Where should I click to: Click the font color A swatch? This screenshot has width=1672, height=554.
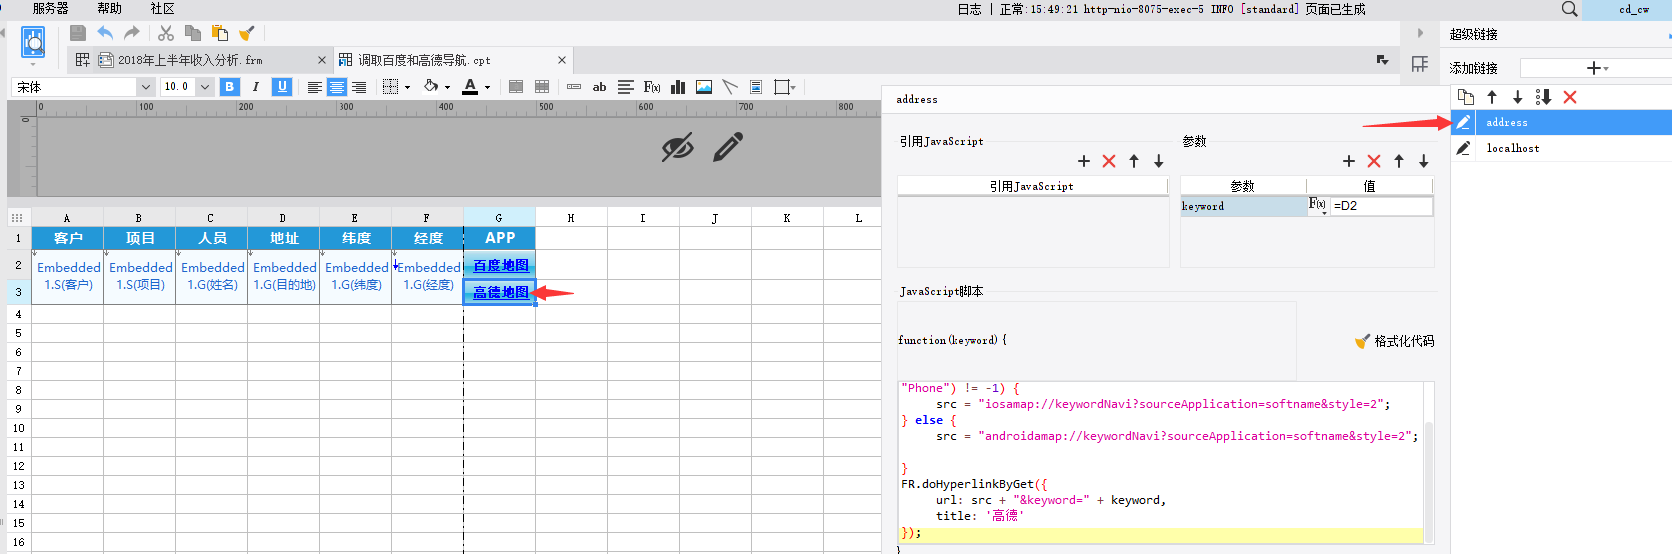coord(470,87)
